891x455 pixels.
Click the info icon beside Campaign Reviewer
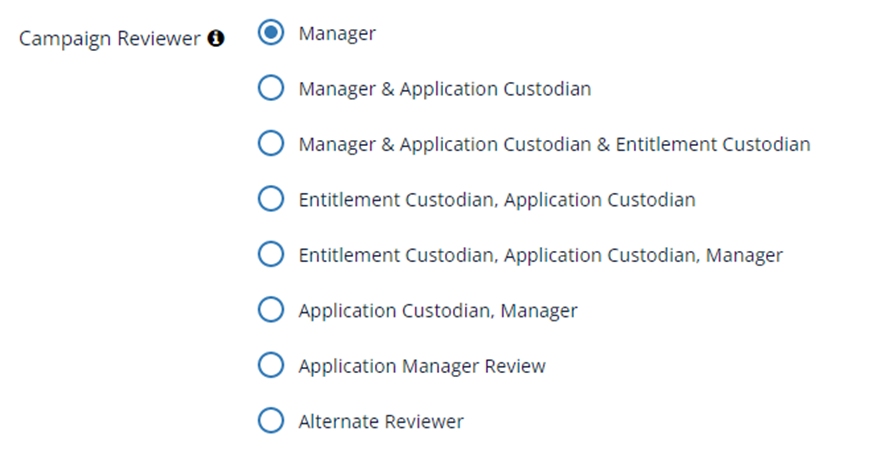tap(216, 39)
